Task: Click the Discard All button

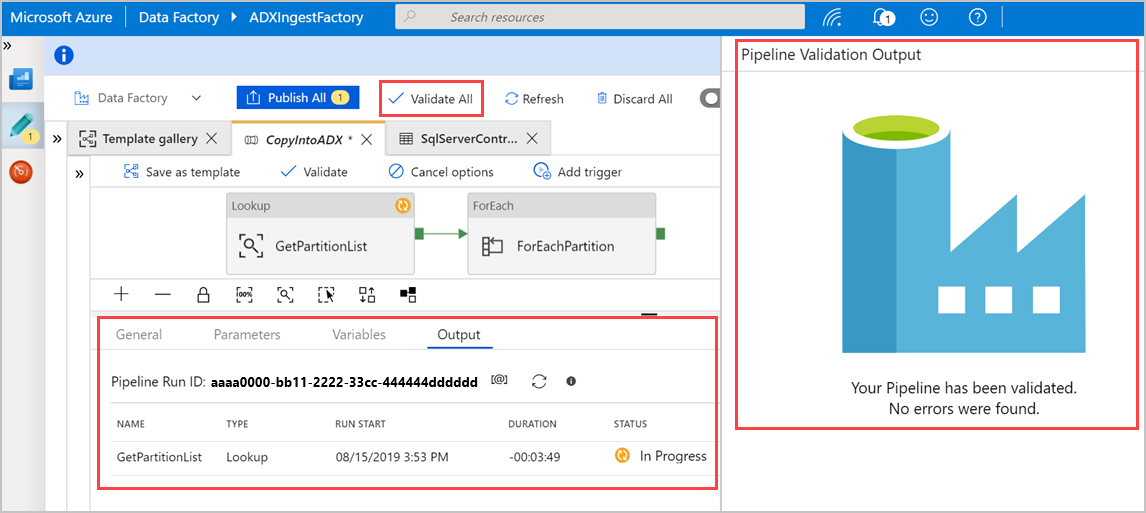Action: click(x=634, y=99)
